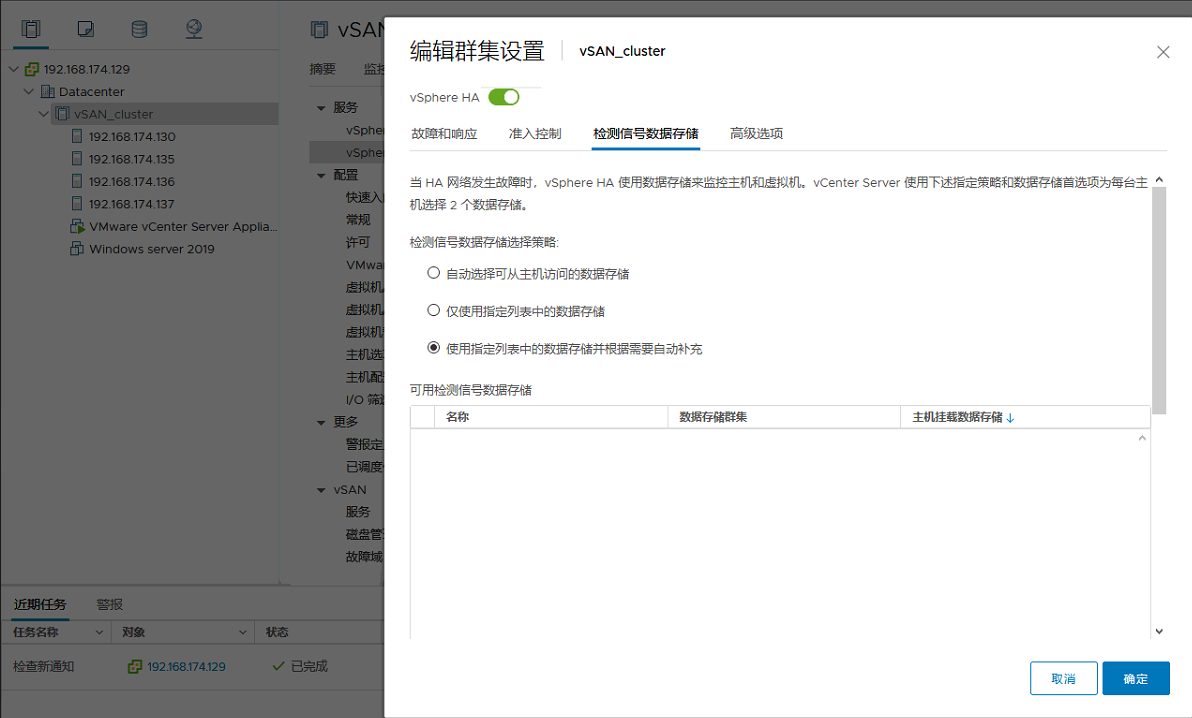This screenshot has width=1192, height=718.
Task: Select 仅使用指定列表中的数据存储 radio
Action: (x=433, y=310)
